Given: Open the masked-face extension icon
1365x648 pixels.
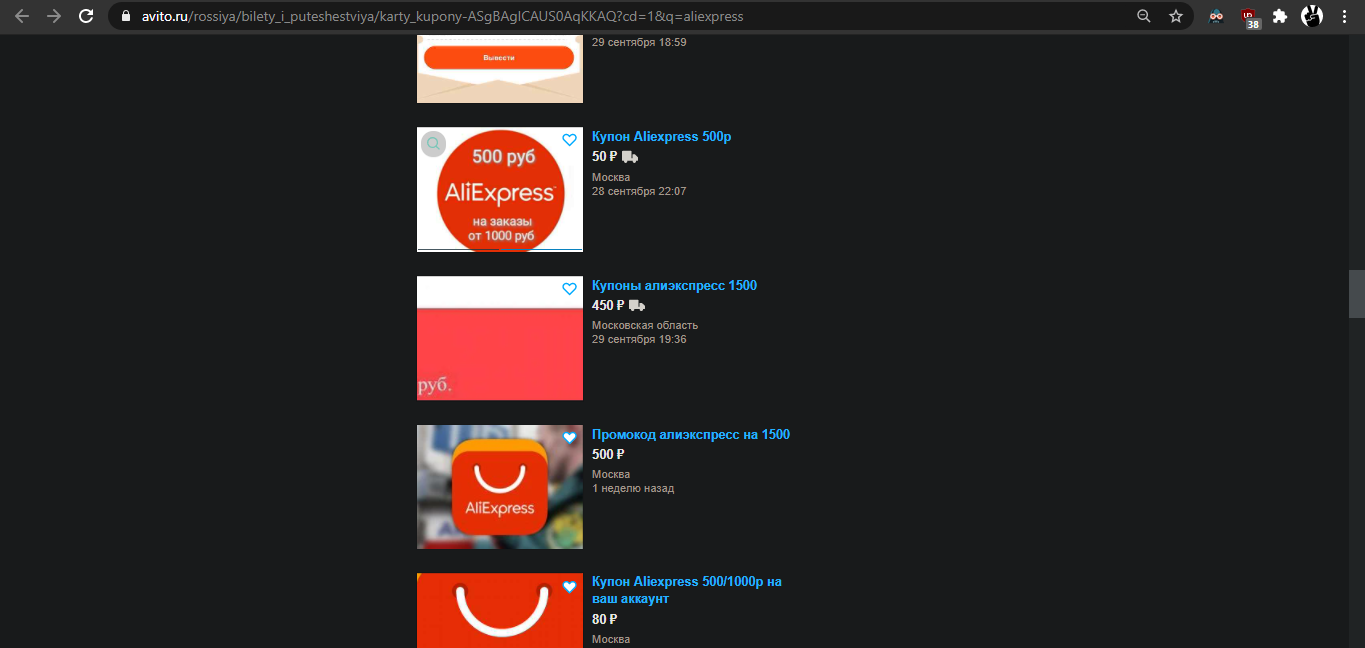Looking at the screenshot, I should click(1216, 16).
